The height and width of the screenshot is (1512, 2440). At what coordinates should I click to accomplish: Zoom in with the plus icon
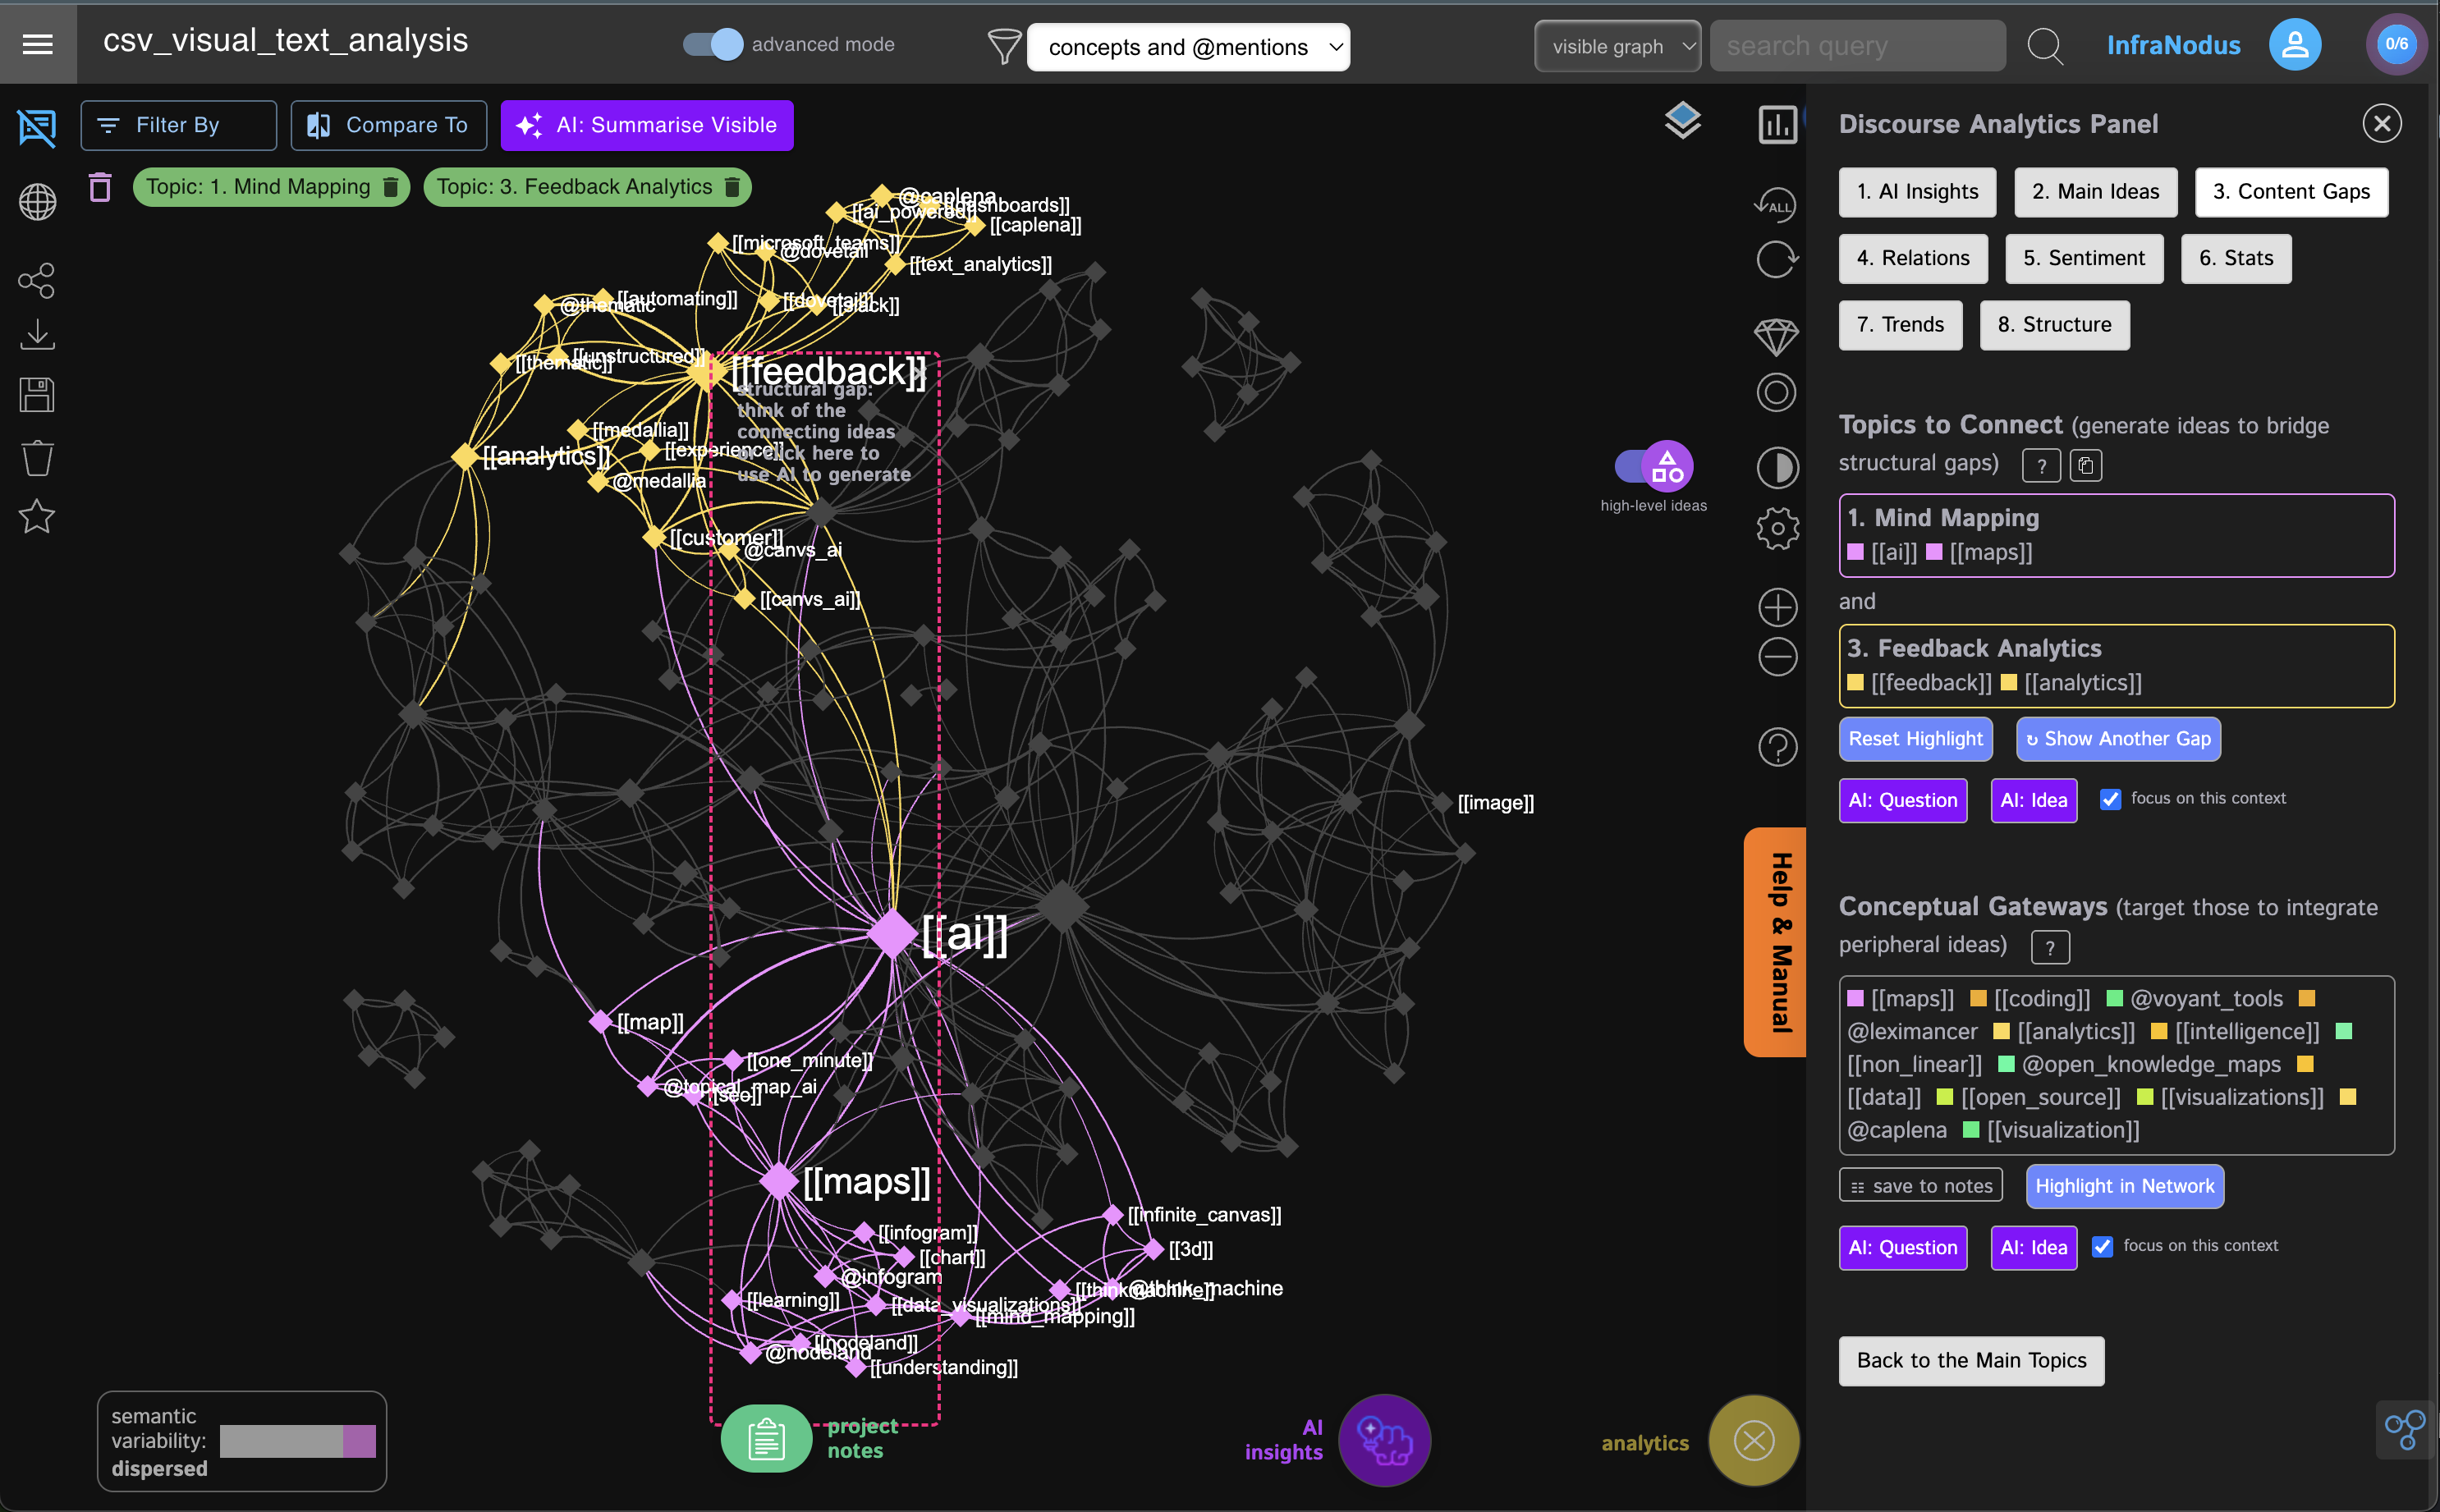click(x=1777, y=607)
